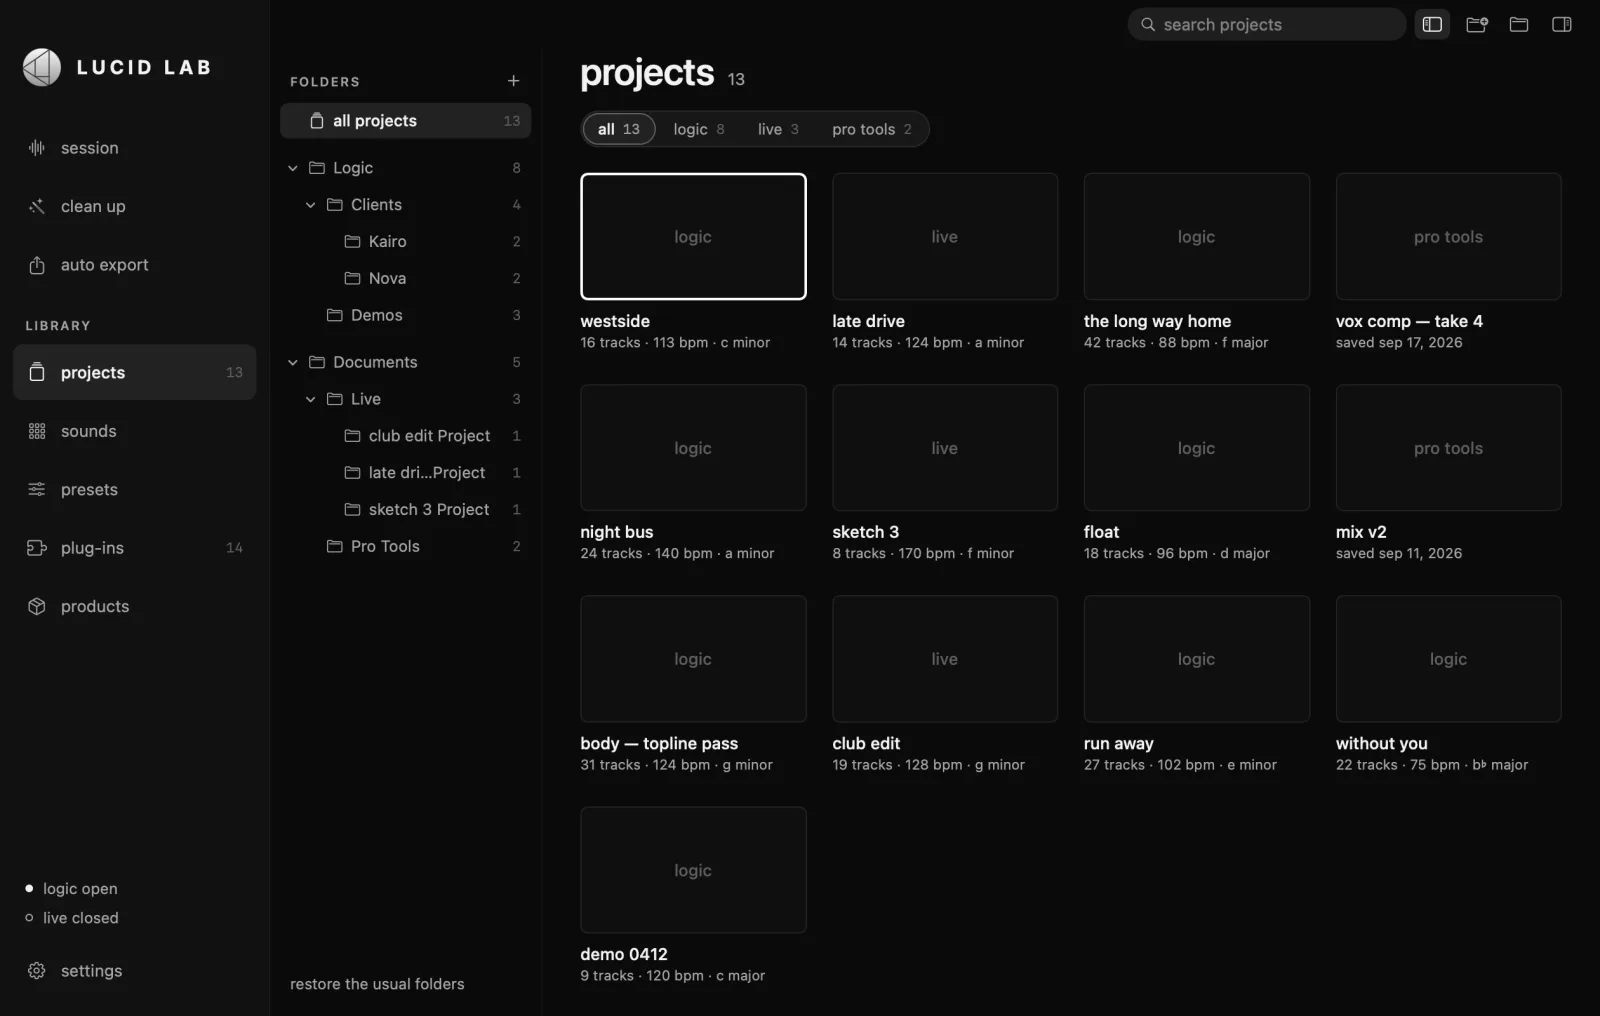Collapse the Documents folder
Screen dimensions: 1600x1016
click(293, 362)
